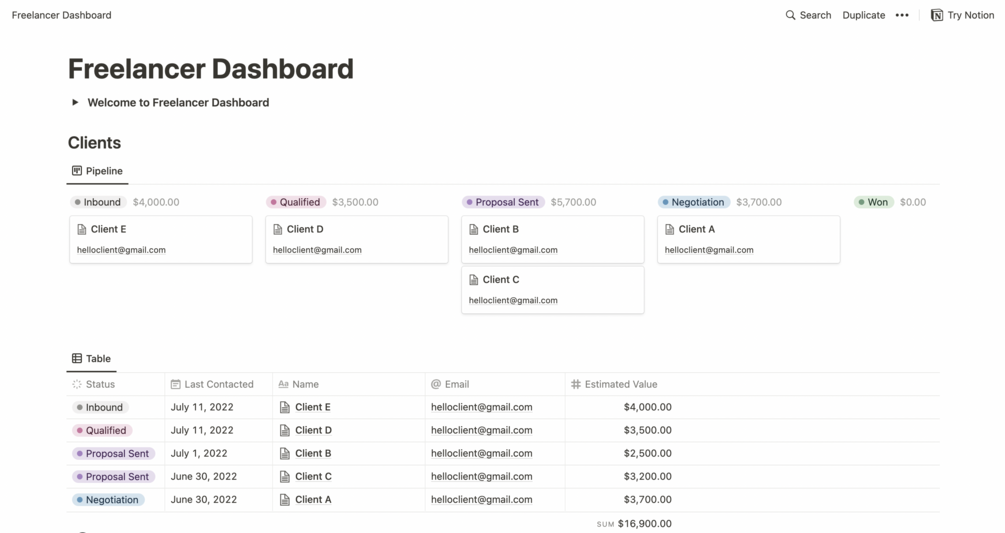
Task: Click the Last Contacted calendar icon
Action: point(175,384)
